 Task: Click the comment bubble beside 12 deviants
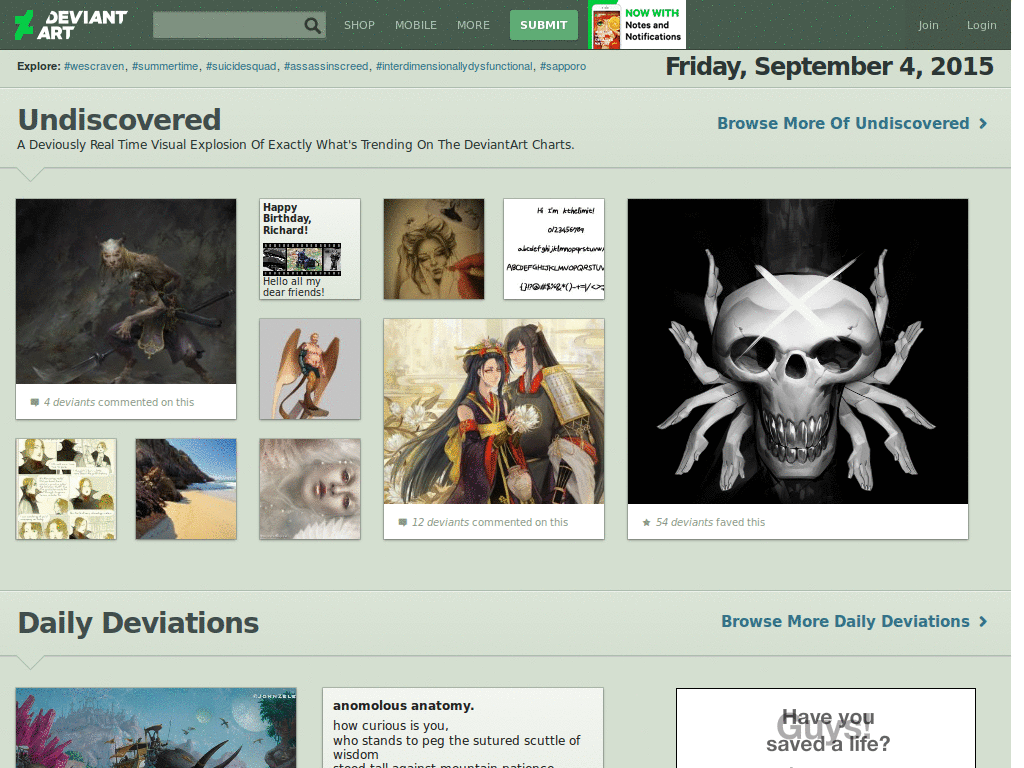[403, 522]
